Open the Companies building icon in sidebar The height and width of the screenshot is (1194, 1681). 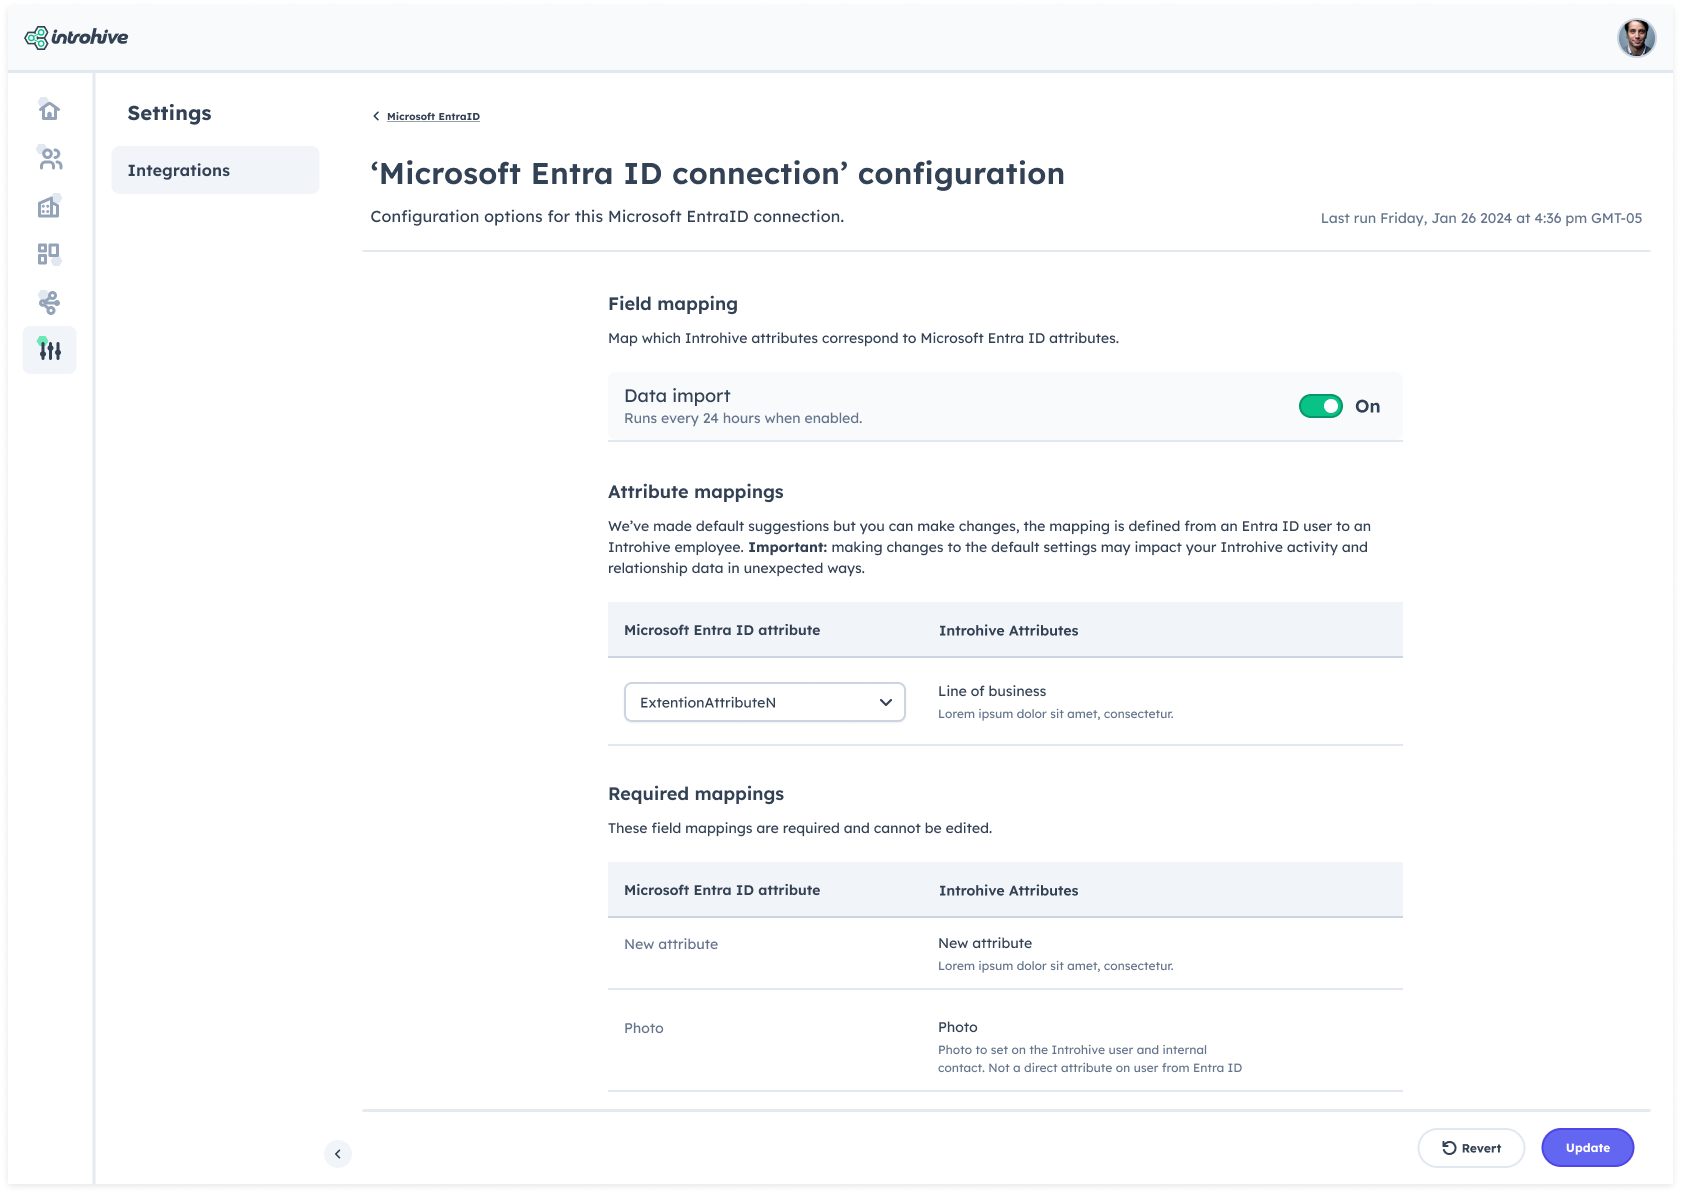tap(49, 206)
